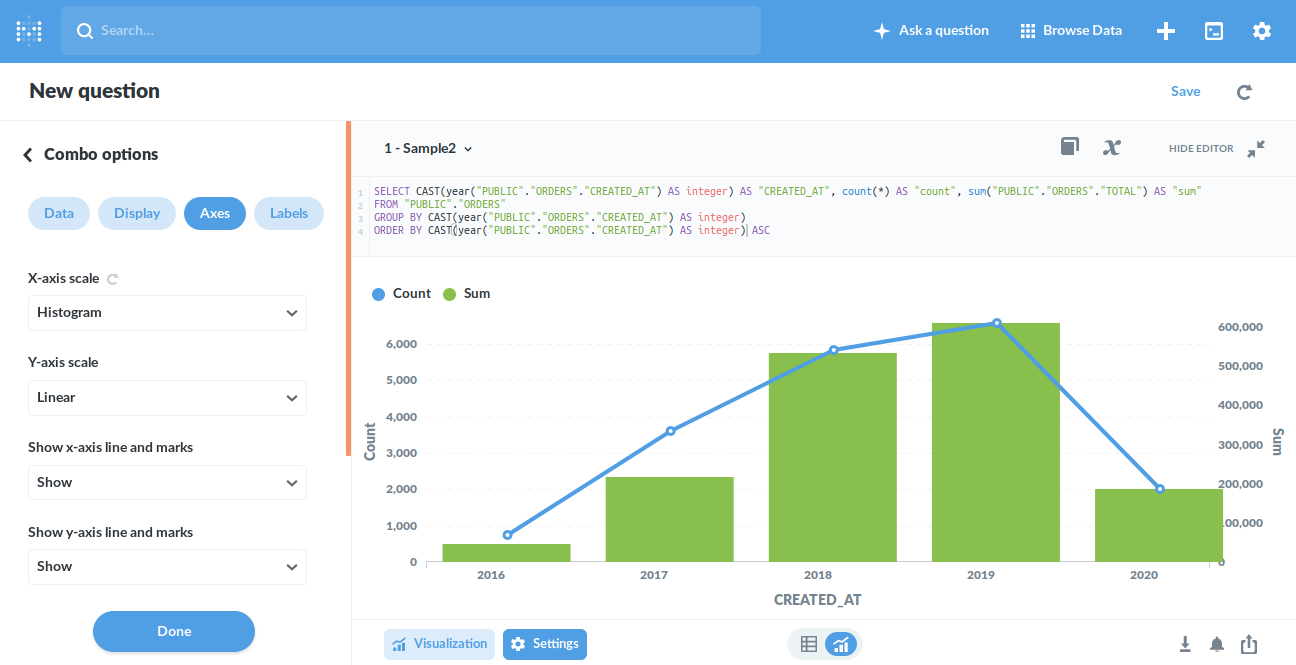
Task: Click Ask a question
Action: 931,31
